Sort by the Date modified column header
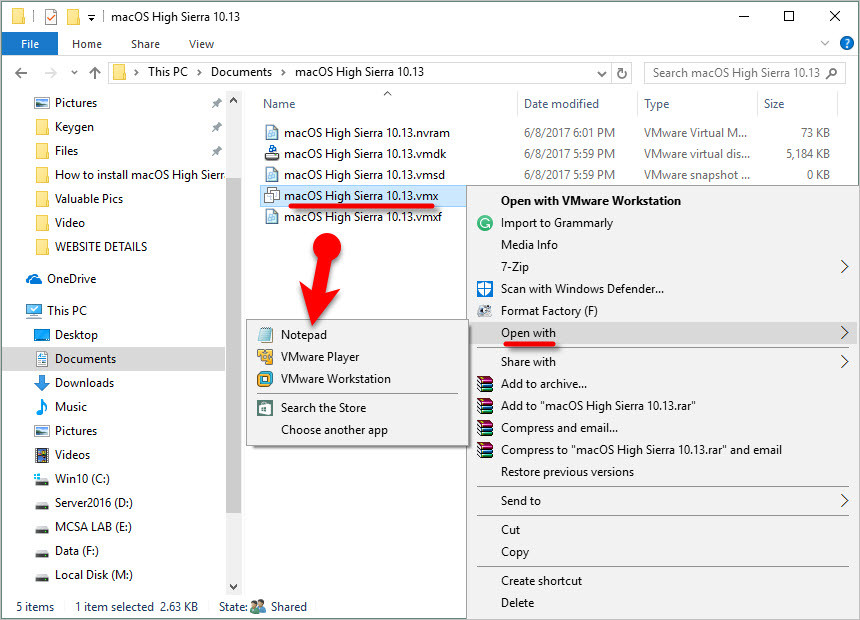 click(561, 104)
